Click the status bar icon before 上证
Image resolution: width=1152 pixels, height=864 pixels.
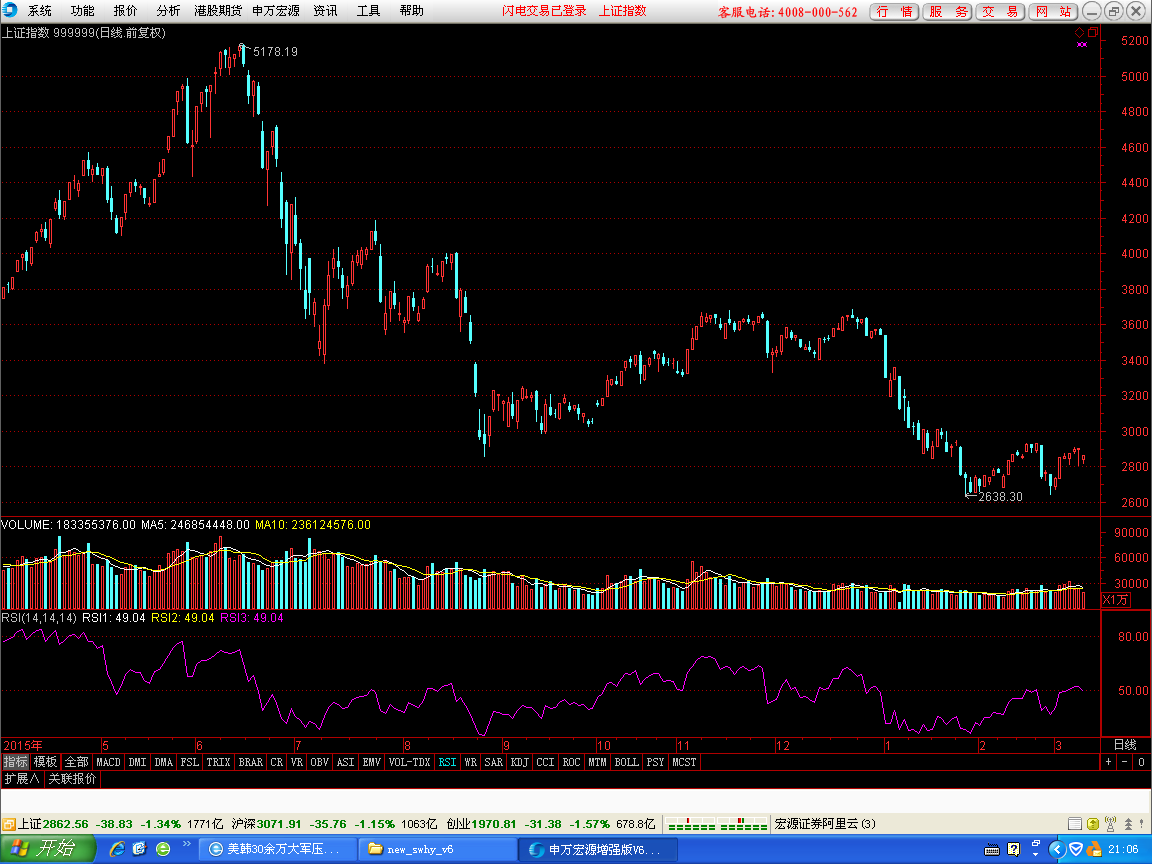coord(9,824)
